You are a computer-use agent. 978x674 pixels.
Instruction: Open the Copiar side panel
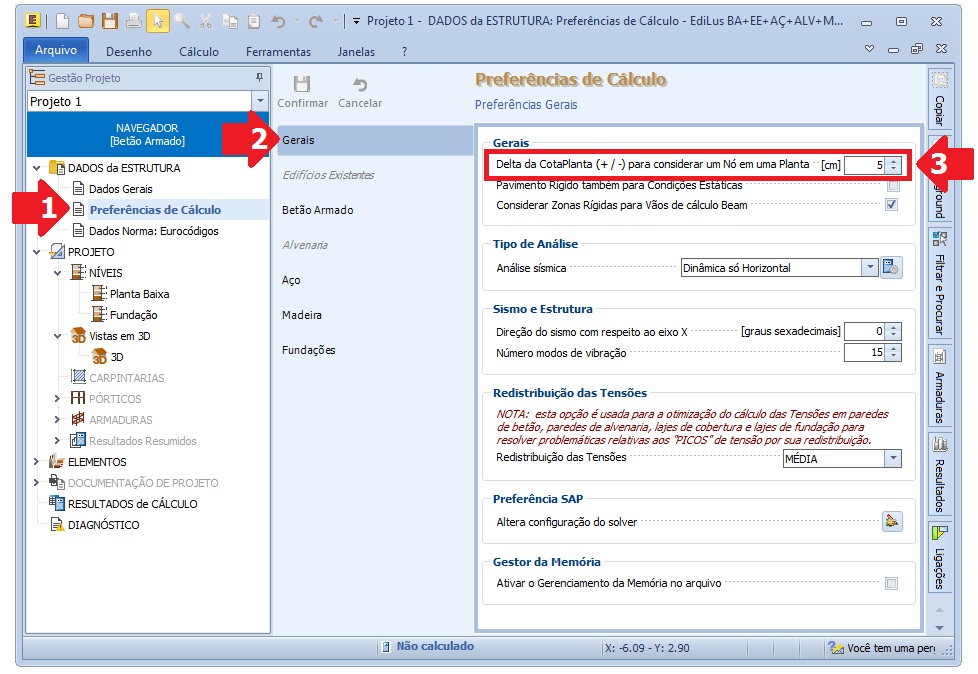click(x=939, y=100)
